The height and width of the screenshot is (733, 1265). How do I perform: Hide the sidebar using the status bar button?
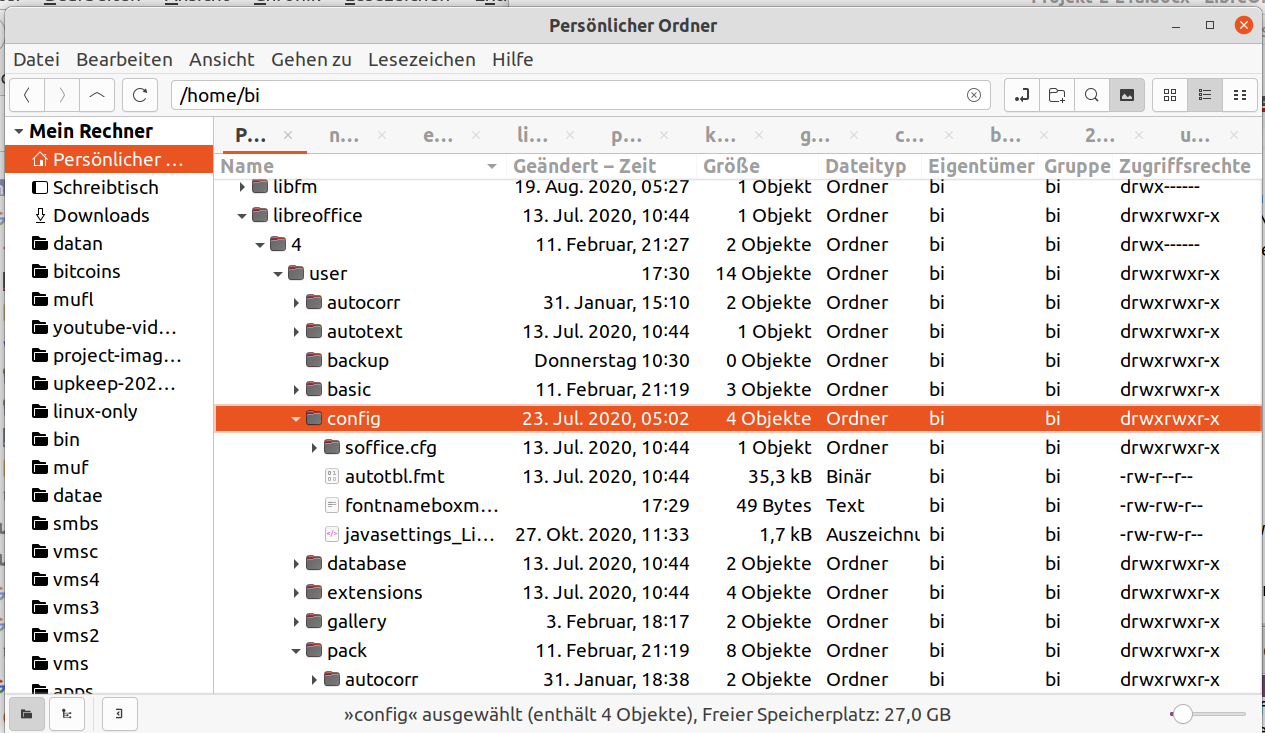pos(119,714)
